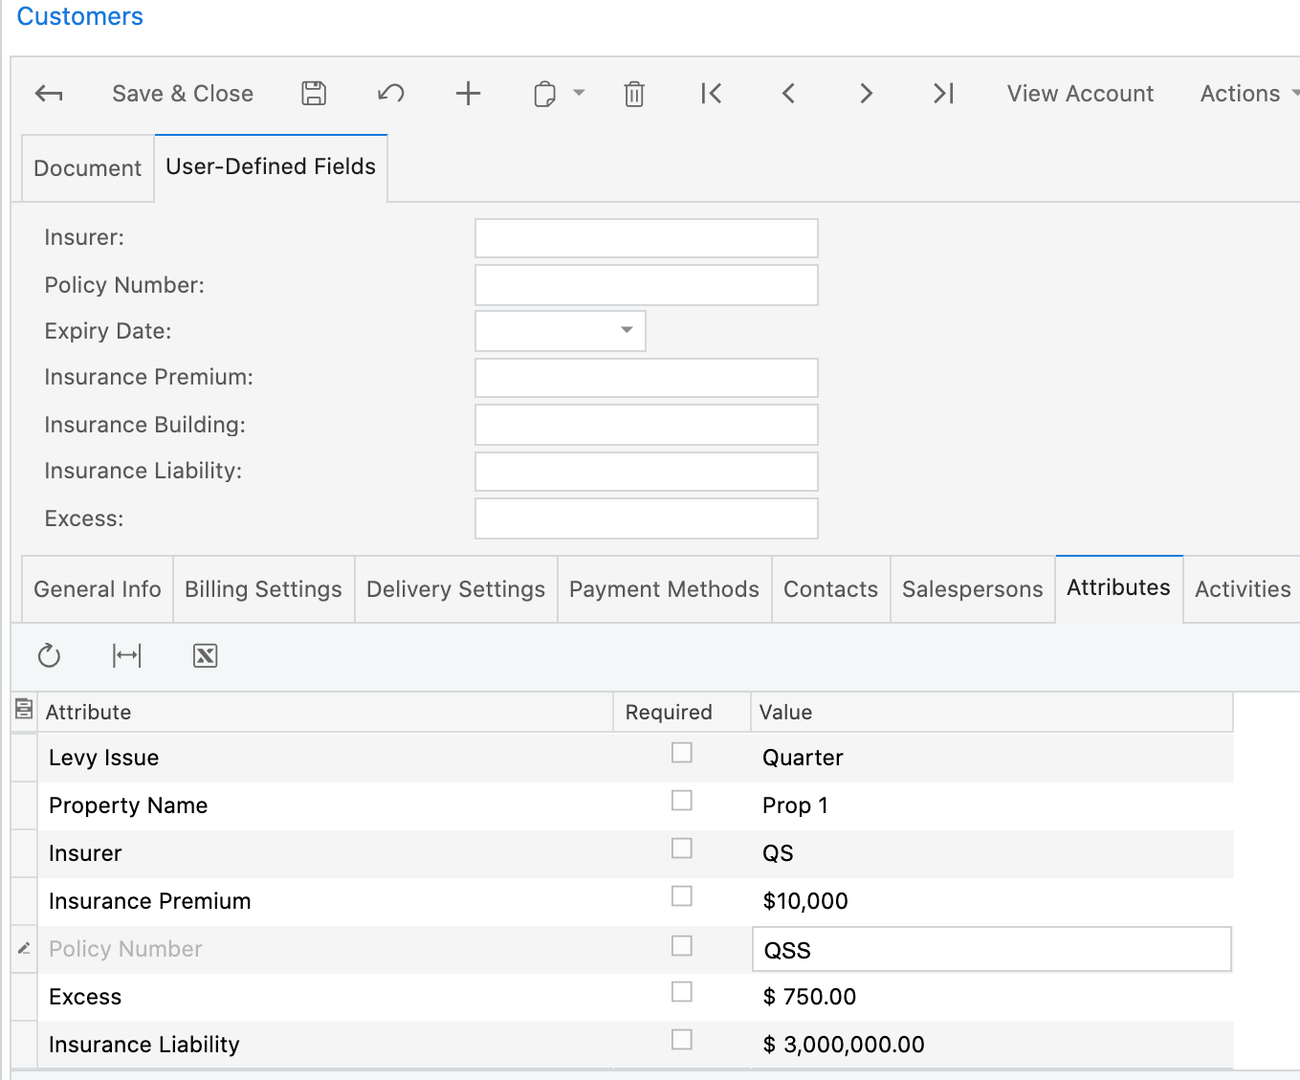1300x1080 pixels.
Task: Click the Required column header
Action: tap(682, 712)
